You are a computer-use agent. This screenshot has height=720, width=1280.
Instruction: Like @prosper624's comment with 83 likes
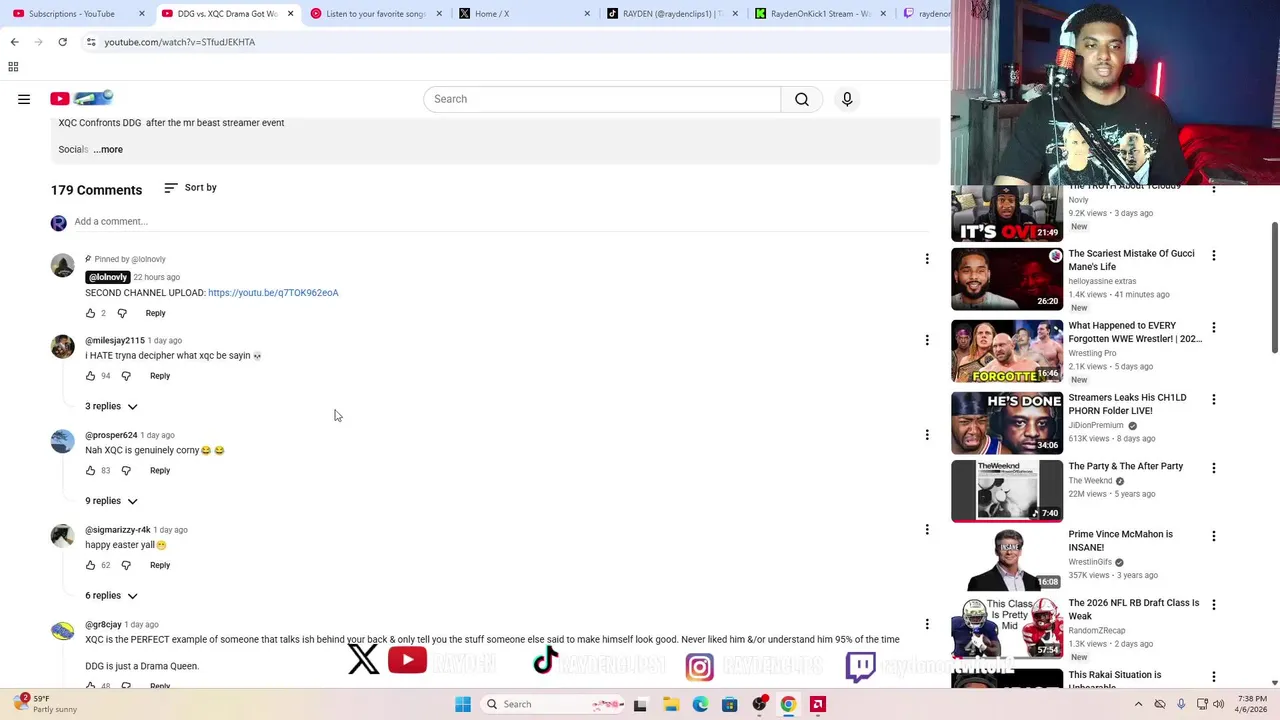tap(90, 470)
